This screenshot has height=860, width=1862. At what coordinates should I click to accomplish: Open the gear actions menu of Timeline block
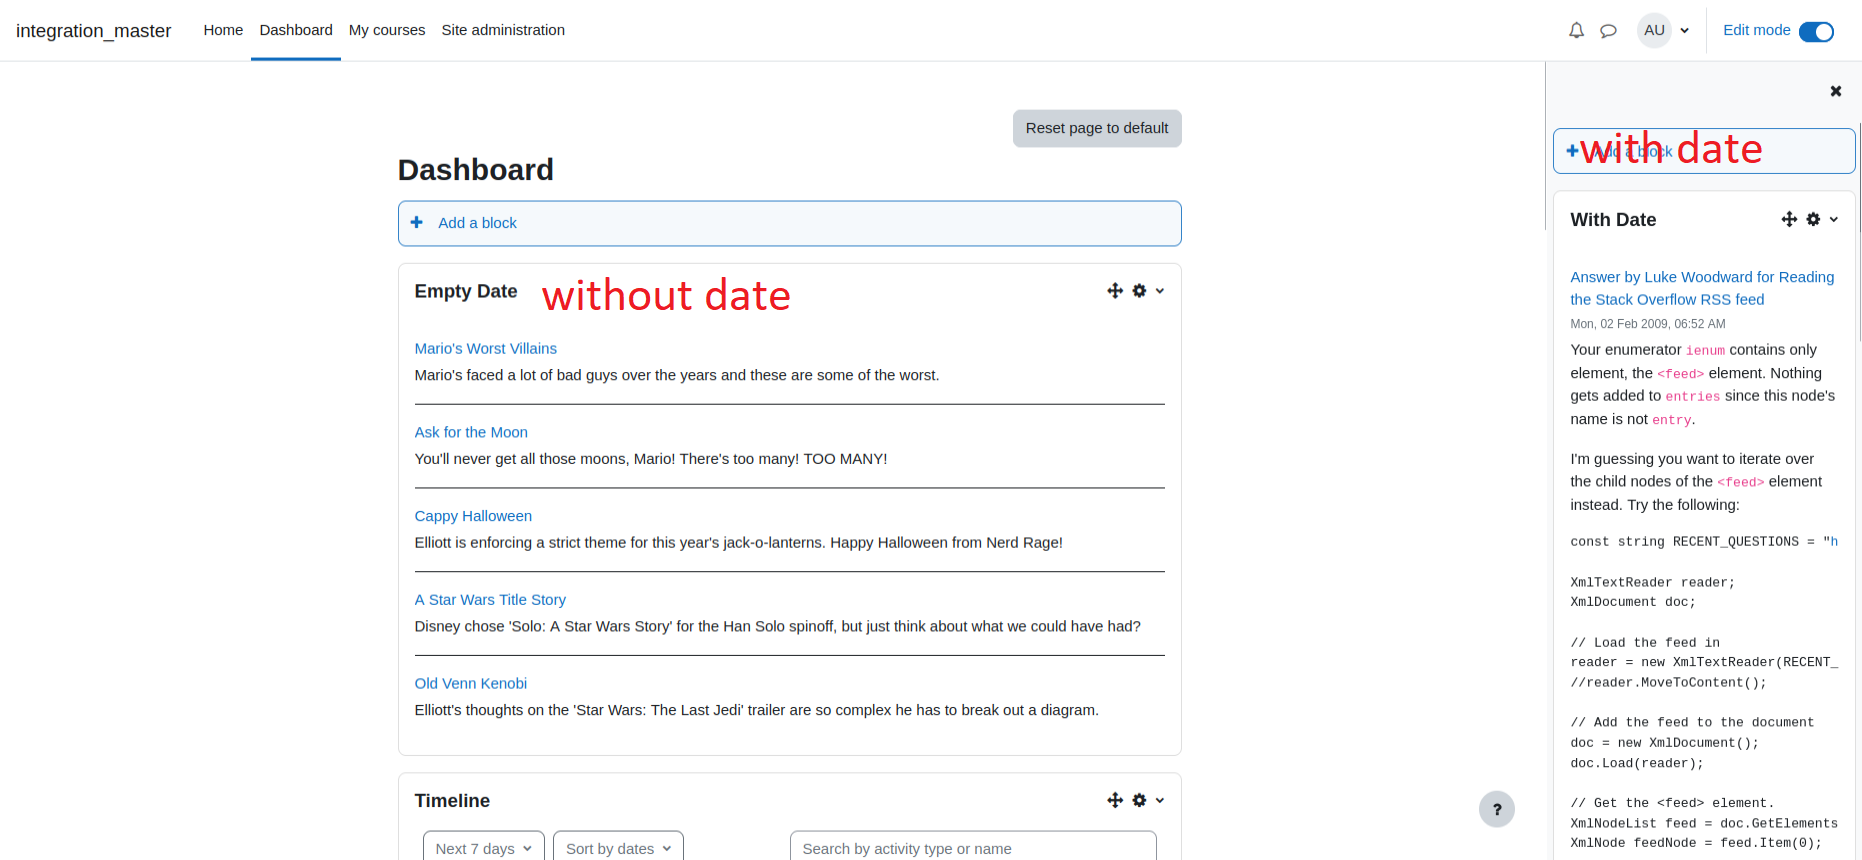pos(1139,800)
